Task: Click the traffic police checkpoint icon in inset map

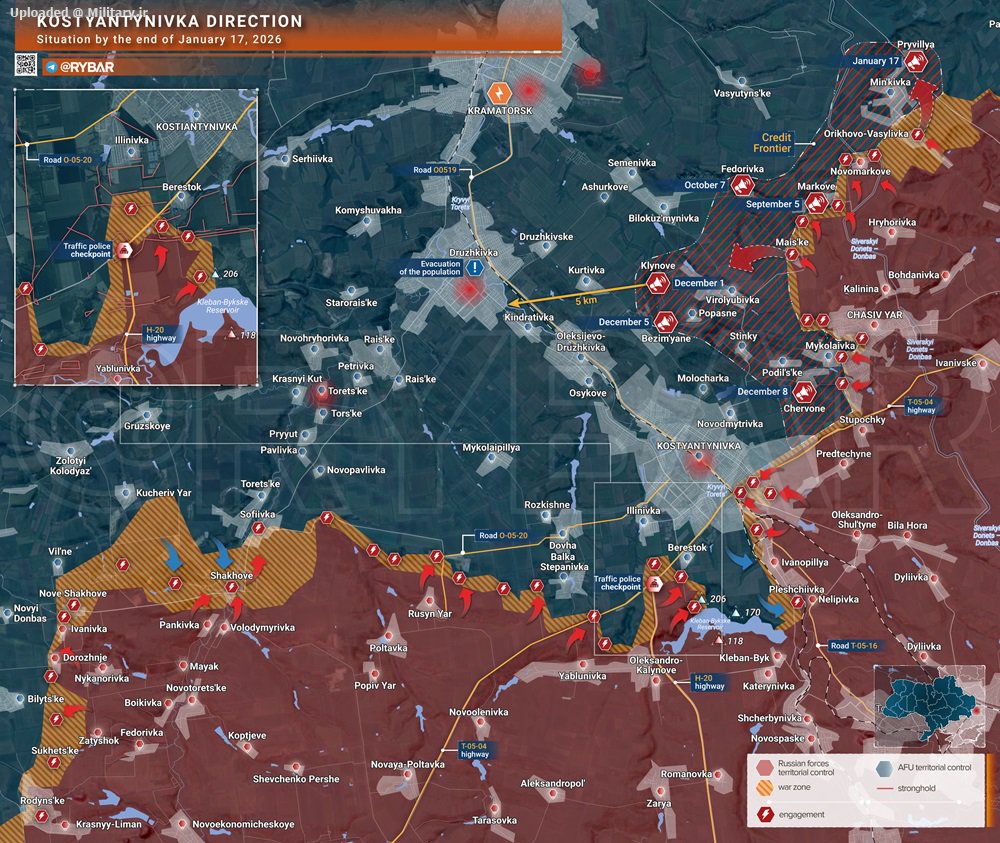Action: [x=124, y=250]
